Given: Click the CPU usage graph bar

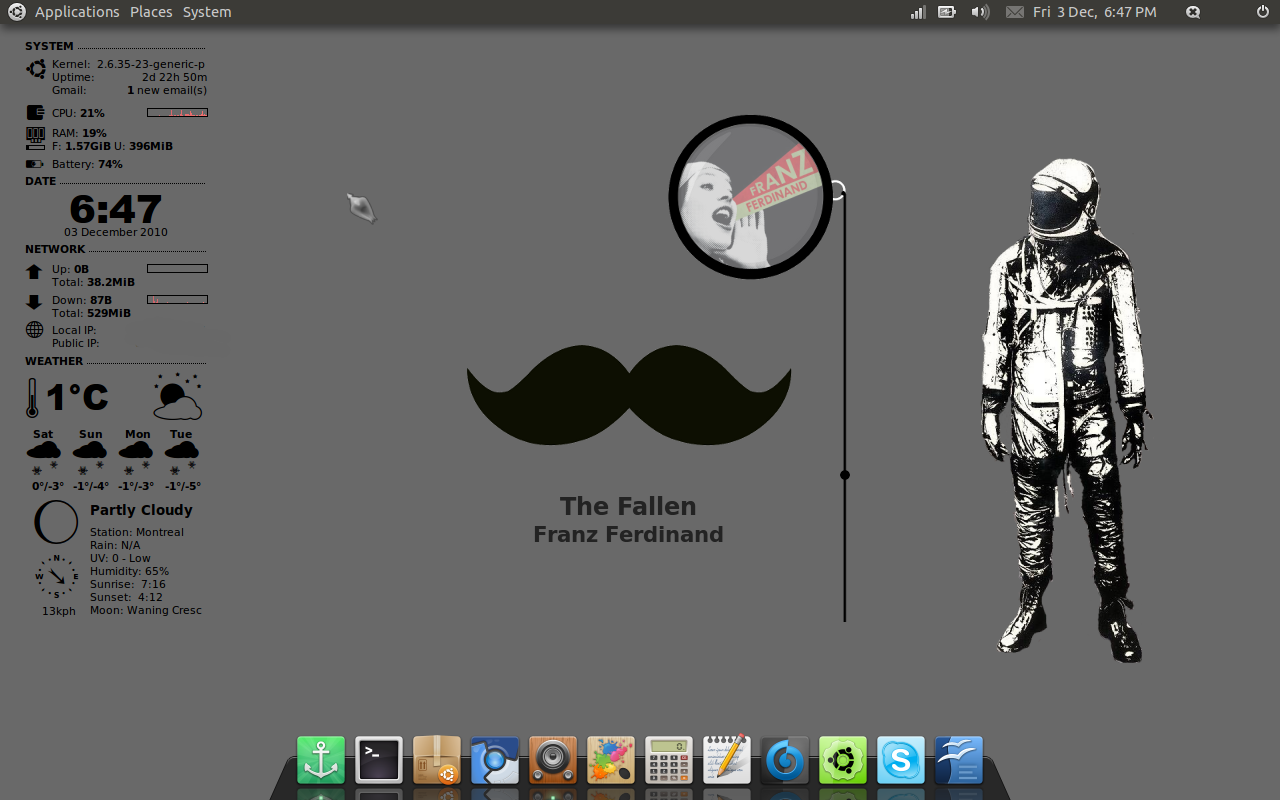Looking at the screenshot, I should pyautogui.click(x=177, y=113).
